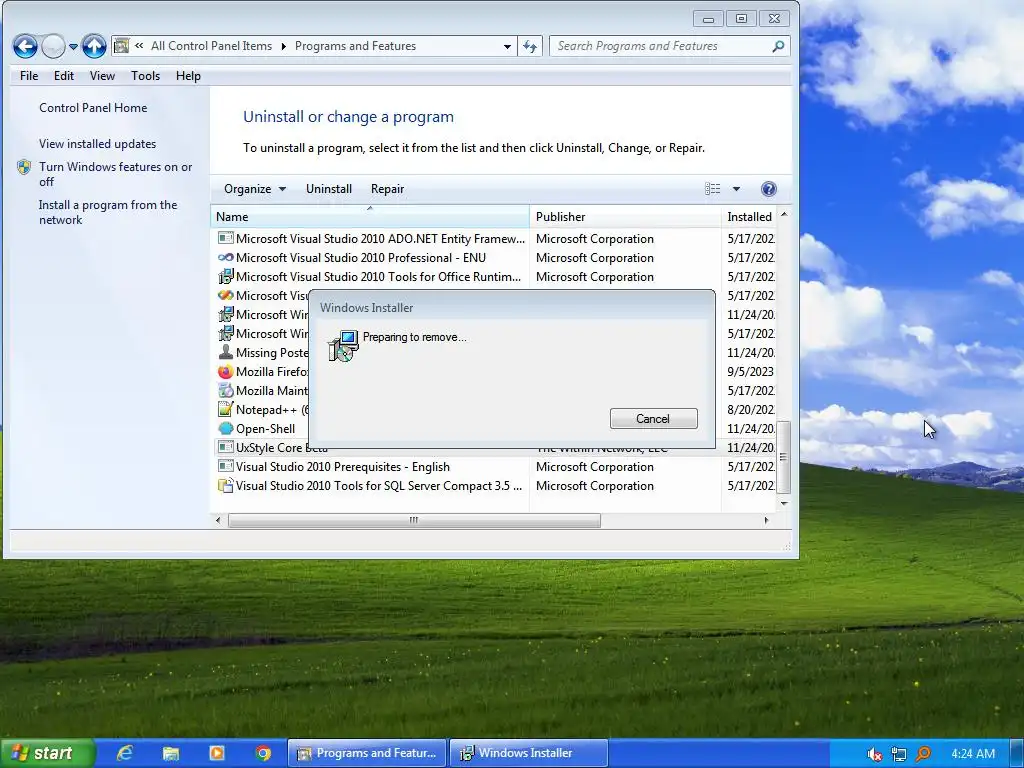Click the horizontal scroll right arrow
This screenshot has height=768, width=1024.
tap(766, 520)
